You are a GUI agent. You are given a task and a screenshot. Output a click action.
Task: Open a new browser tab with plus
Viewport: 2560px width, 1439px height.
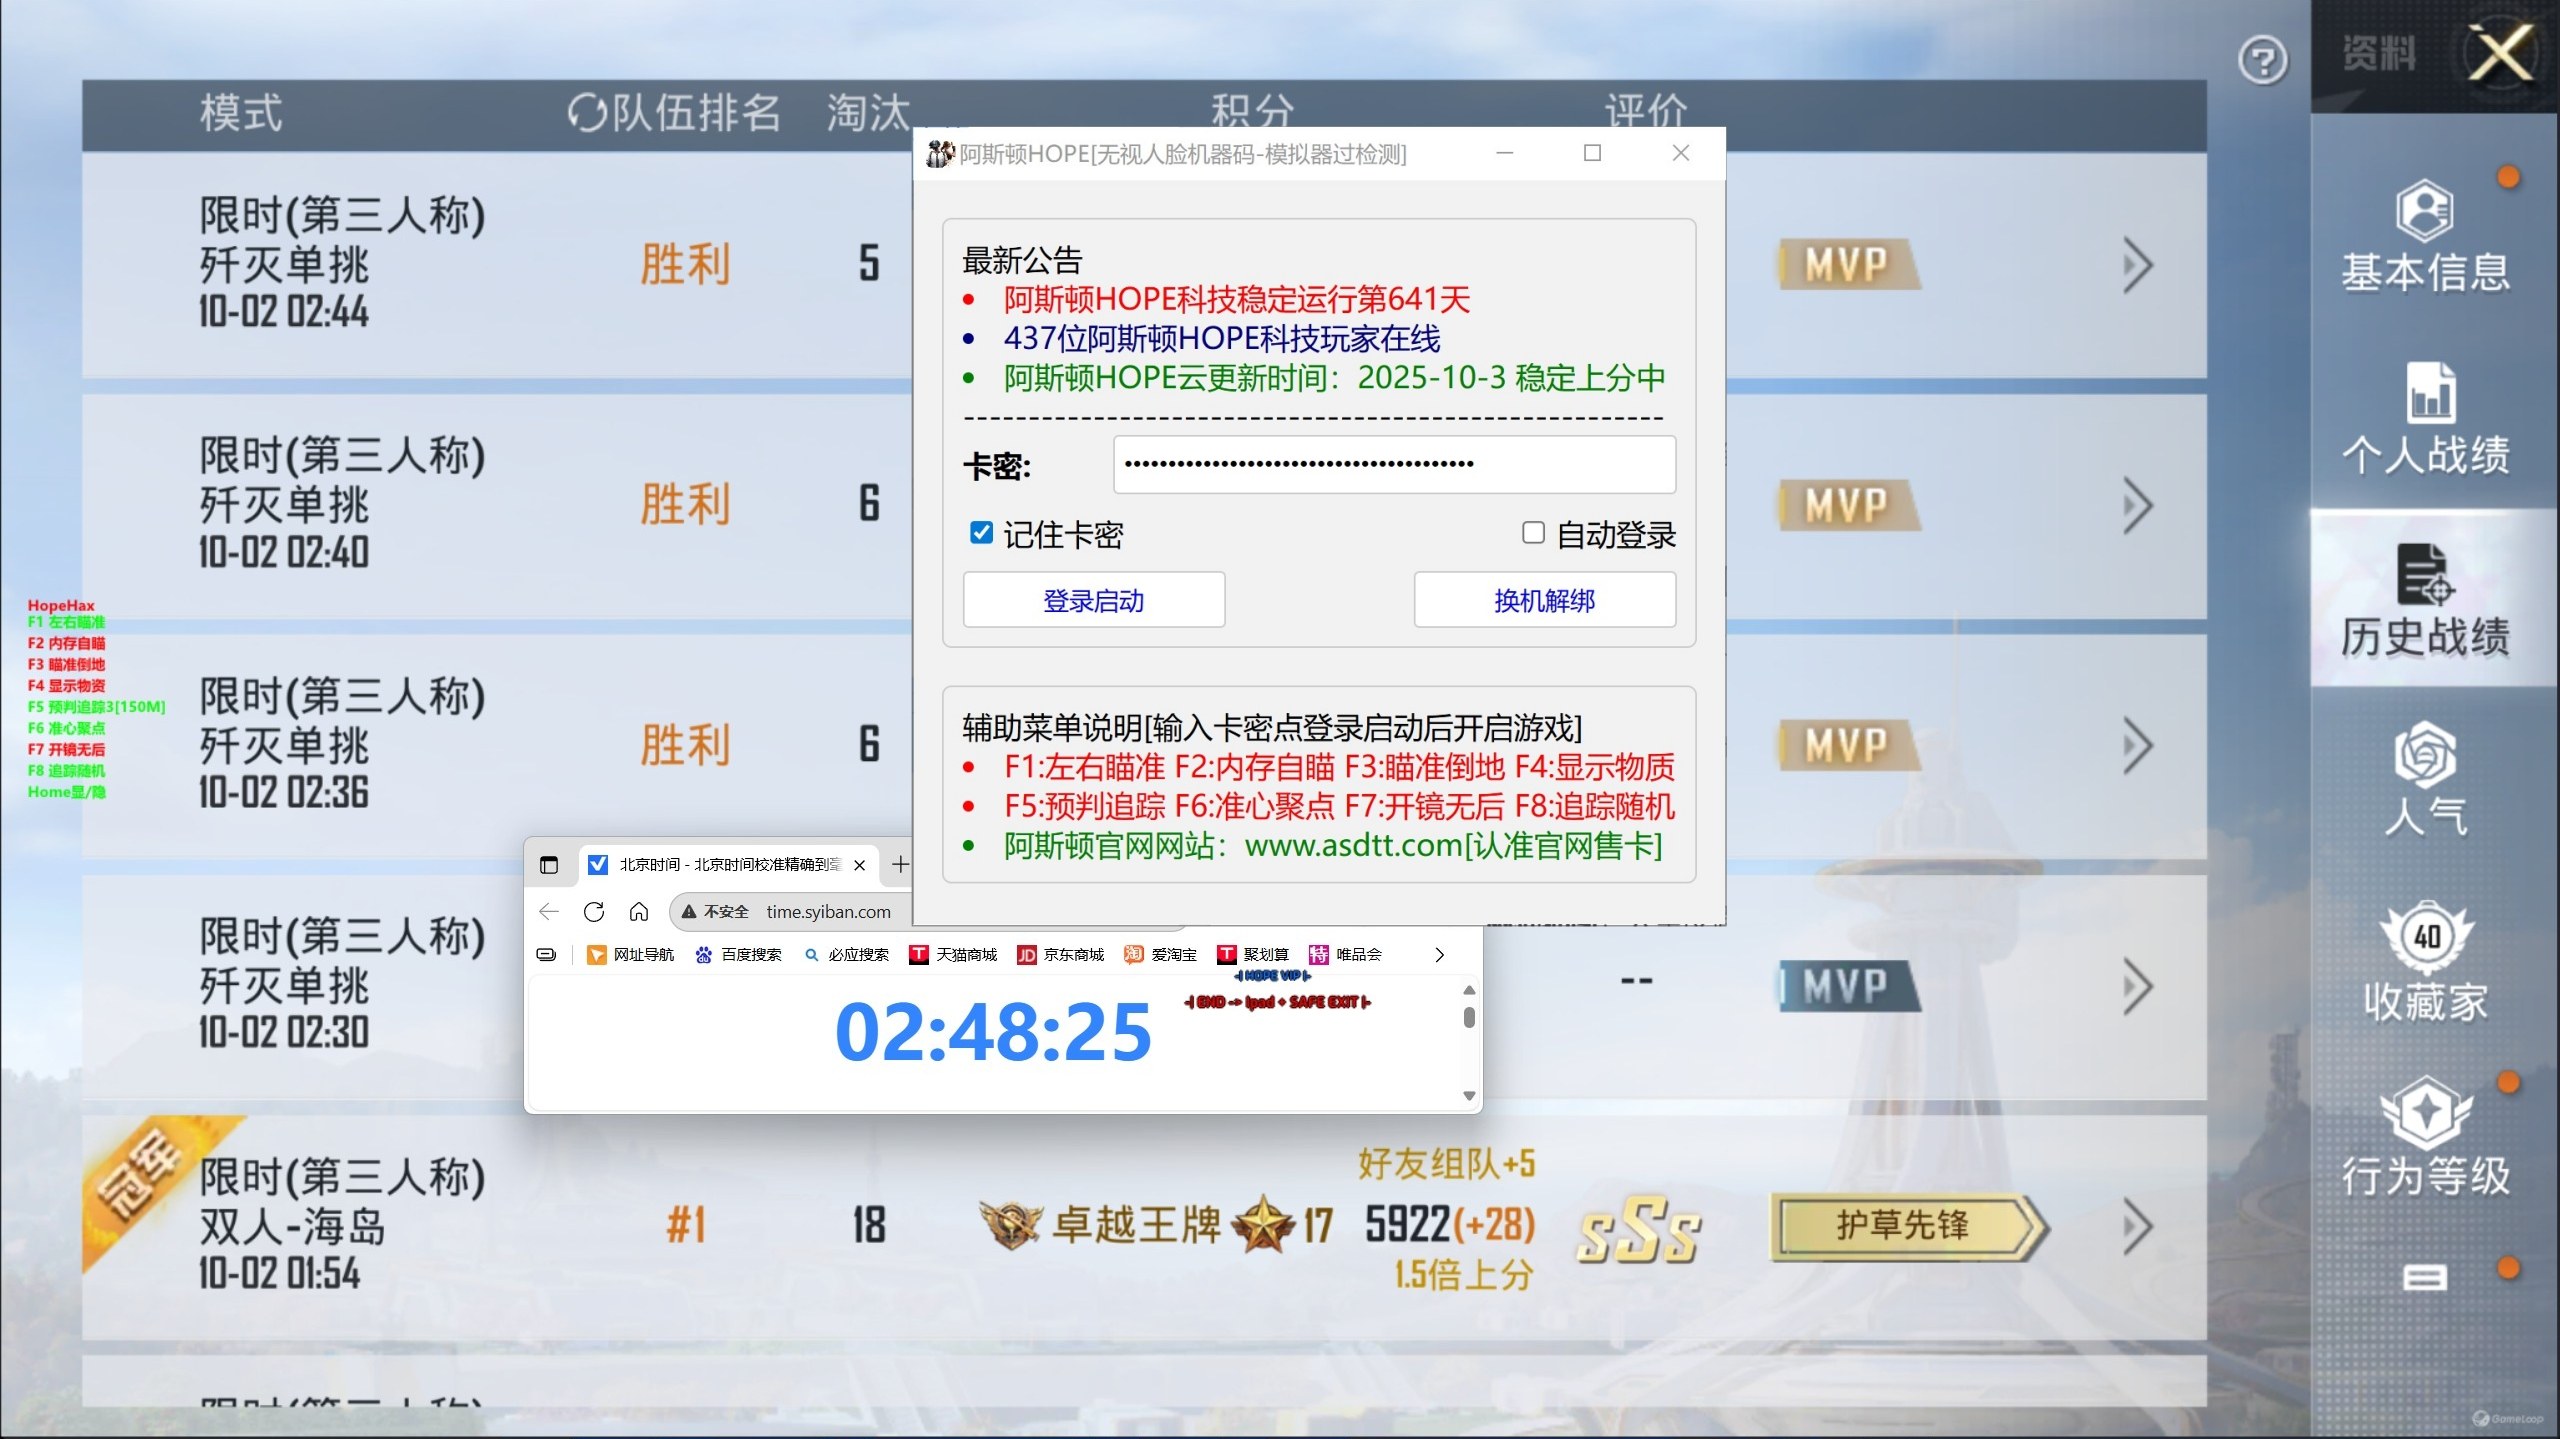click(x=900, y=865)
